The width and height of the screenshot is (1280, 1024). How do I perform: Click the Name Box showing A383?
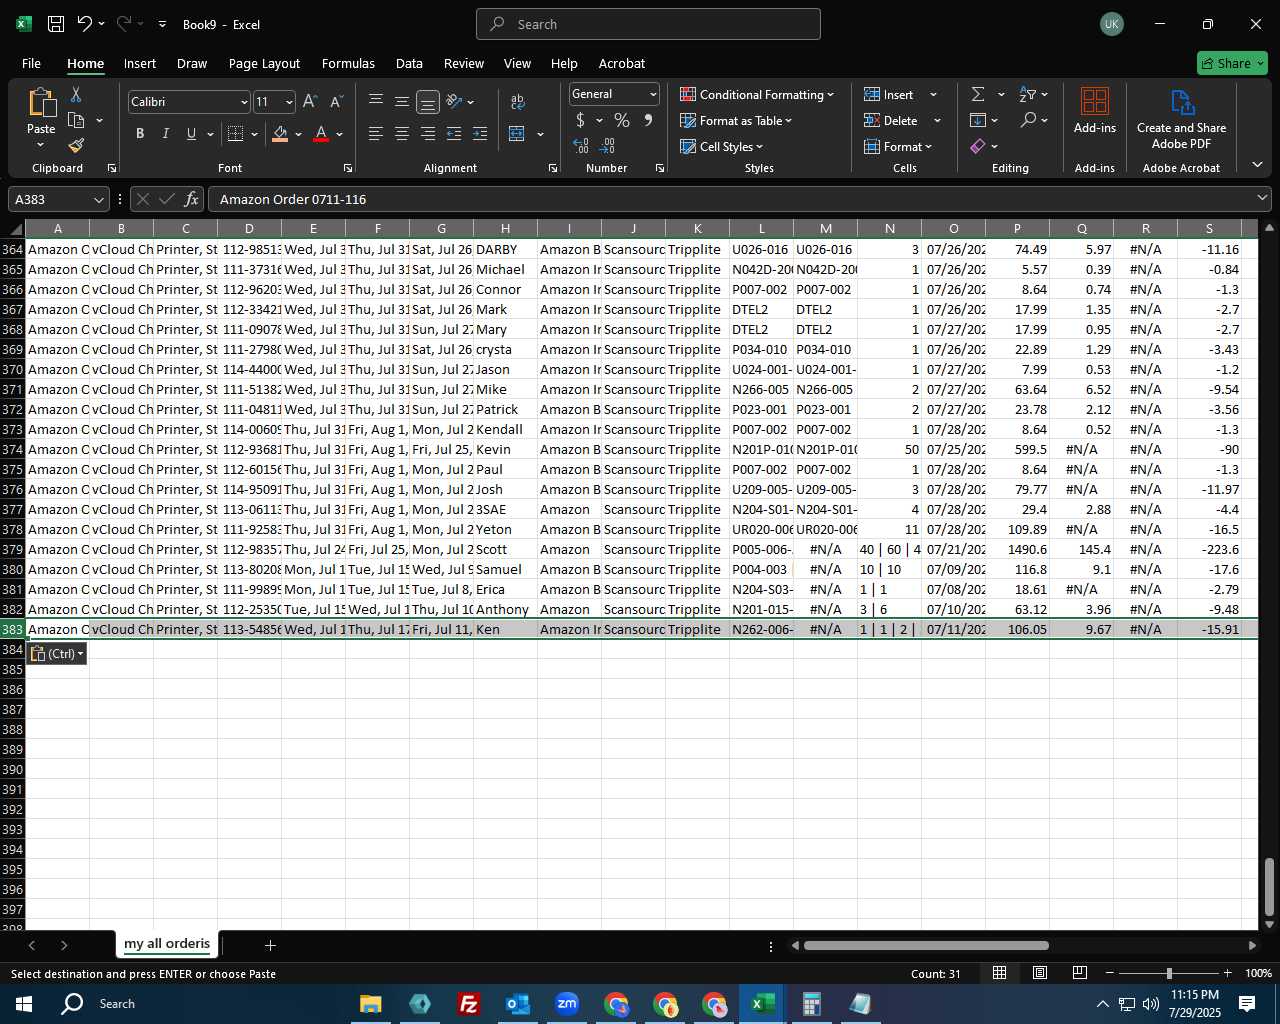click(x=58, y=199)
